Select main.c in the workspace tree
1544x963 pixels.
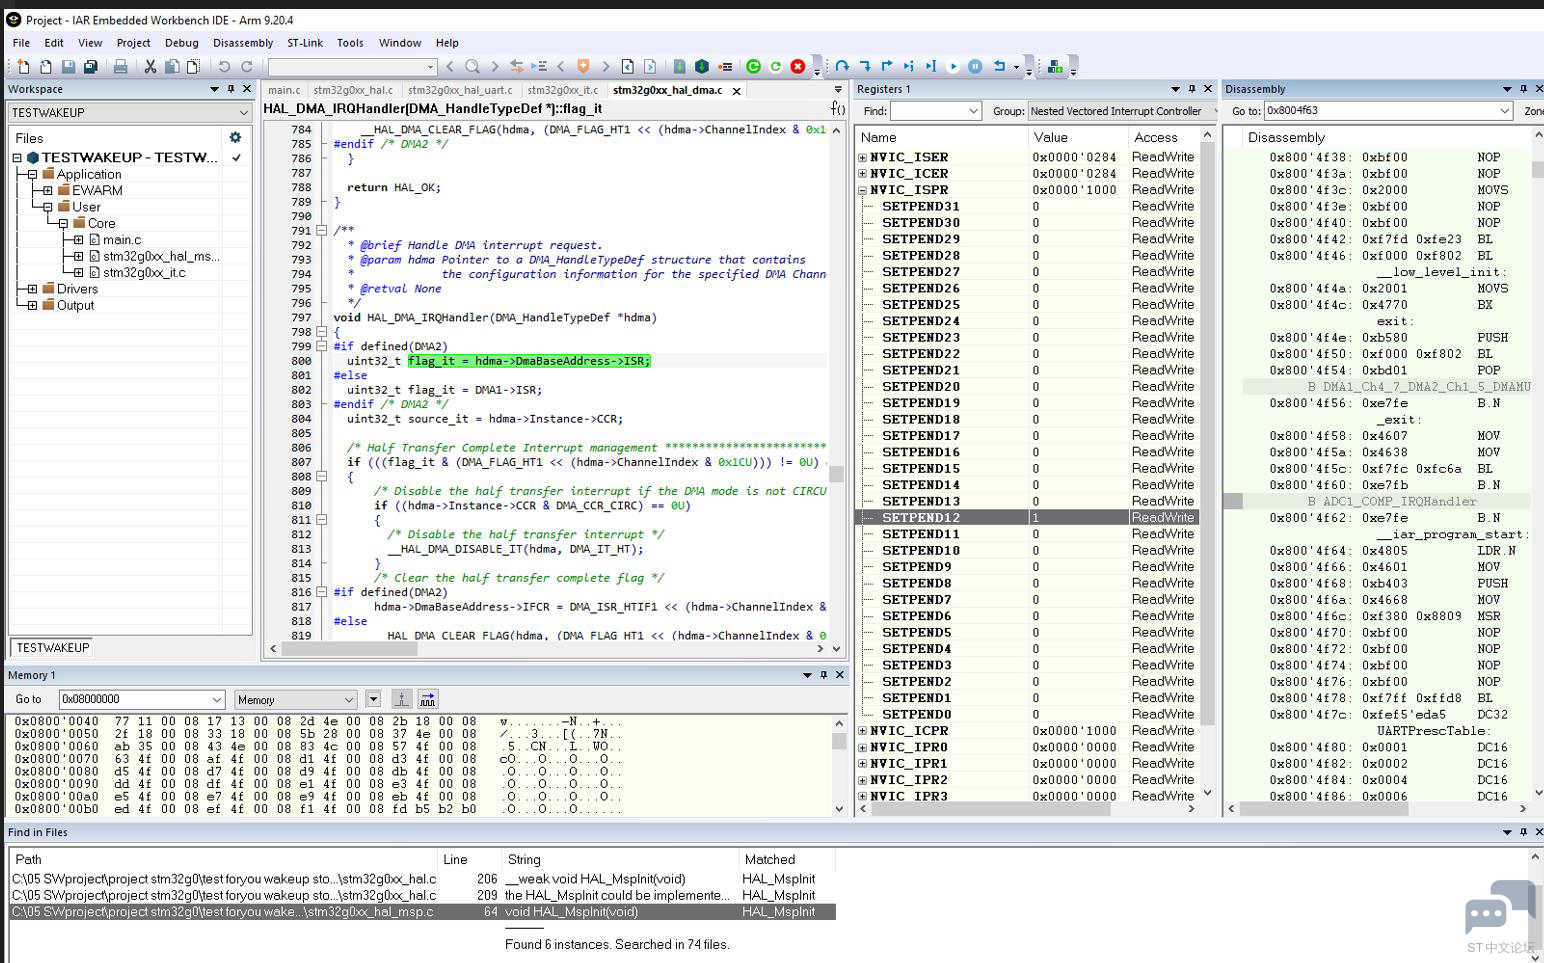point(122,240)
